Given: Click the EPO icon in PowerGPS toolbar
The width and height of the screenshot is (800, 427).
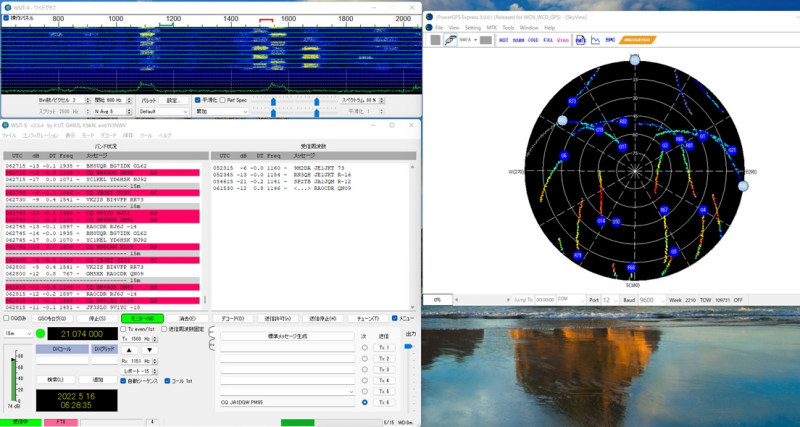Looking at the screenshot, I should point(610,40).
